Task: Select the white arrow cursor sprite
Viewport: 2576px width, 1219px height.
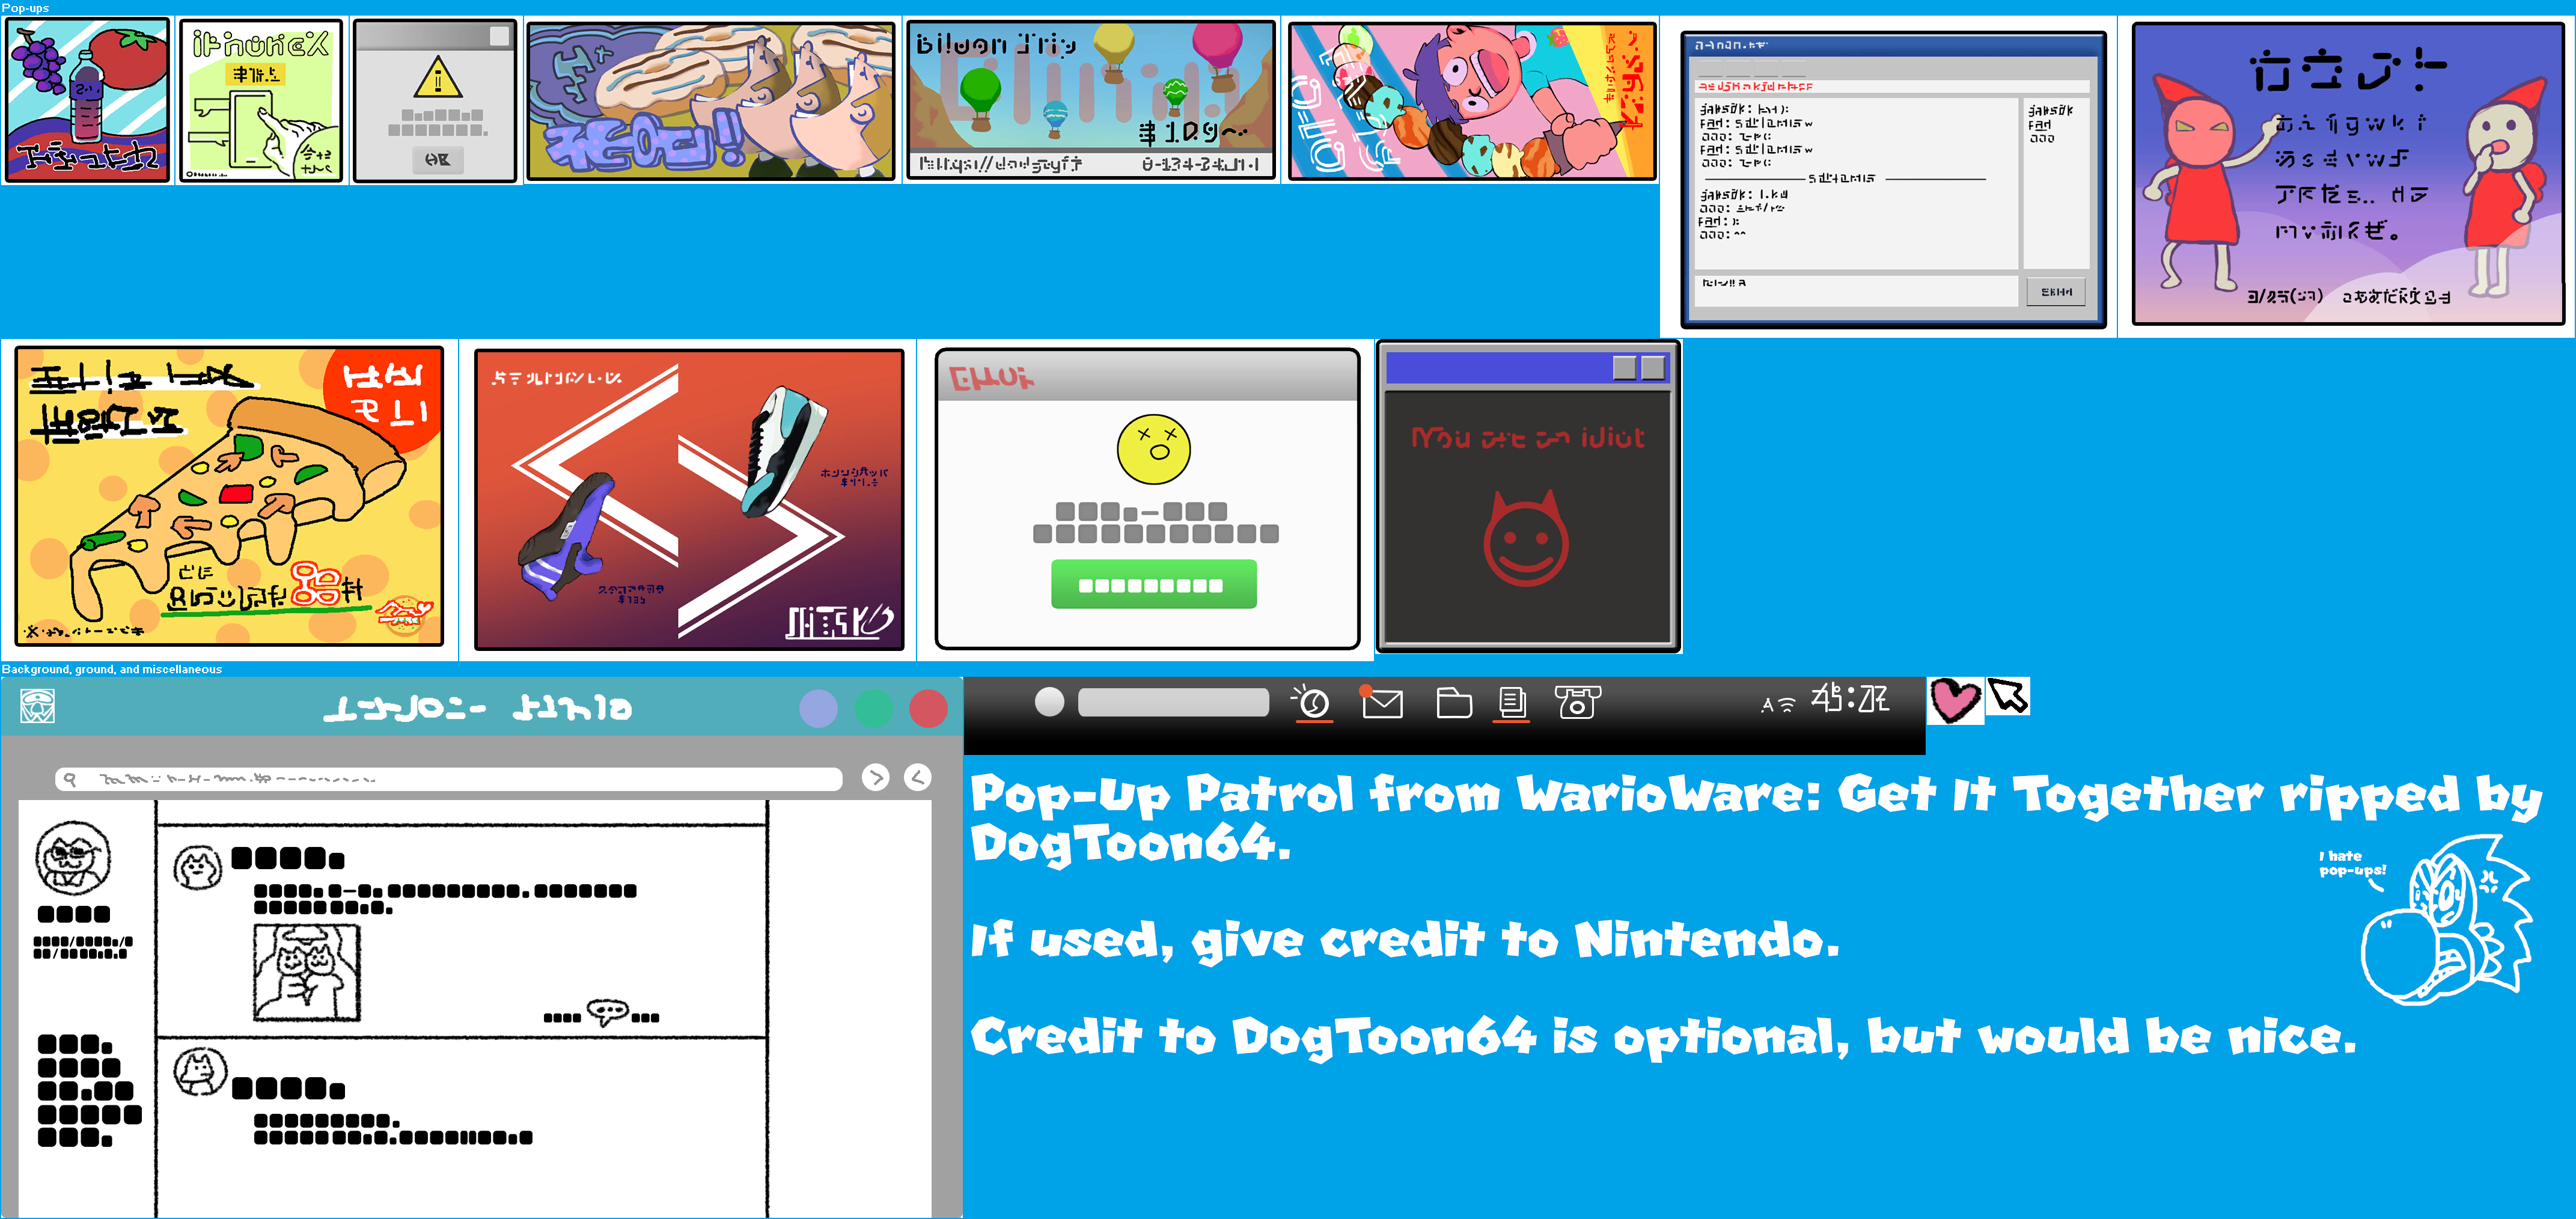Action: 2008,695
